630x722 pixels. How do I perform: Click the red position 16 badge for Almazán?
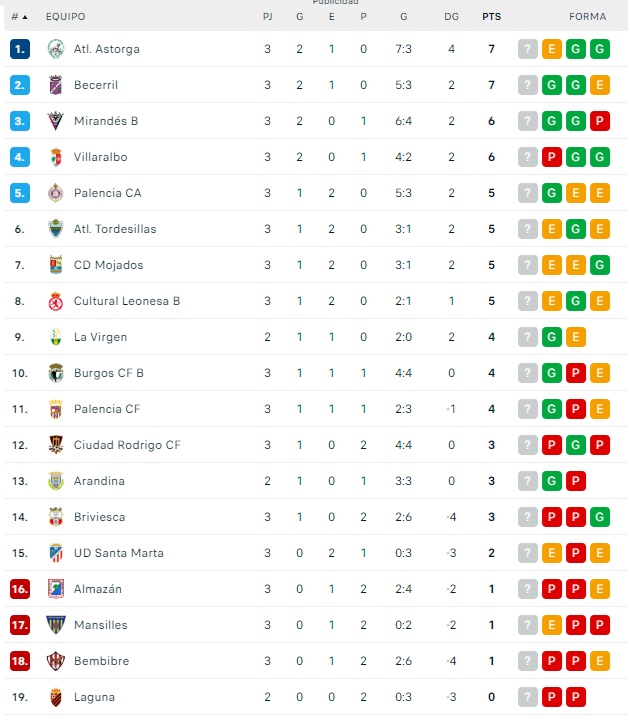tap(20, 589)
